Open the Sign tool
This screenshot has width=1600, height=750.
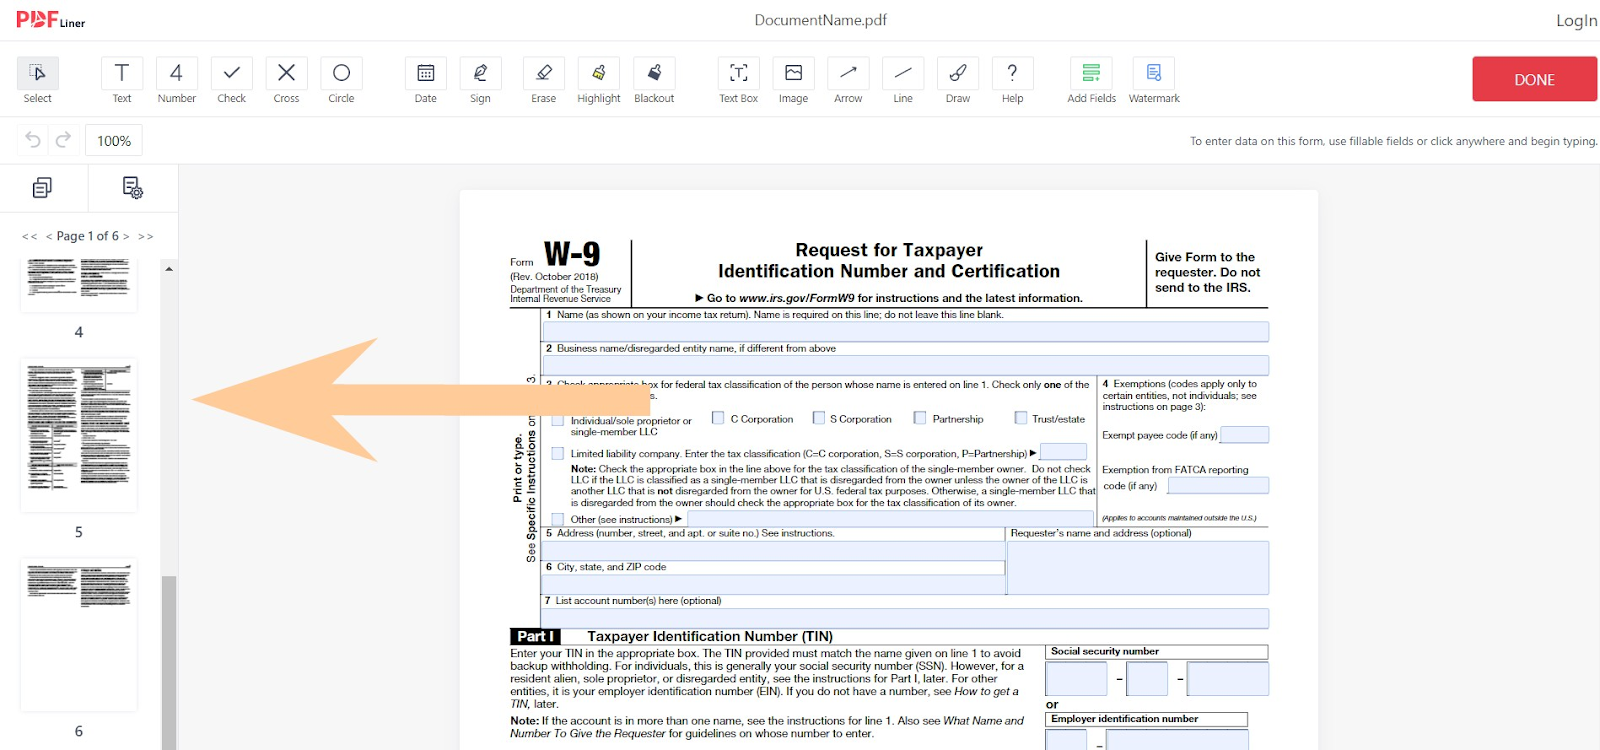click(x=480, y=80)
